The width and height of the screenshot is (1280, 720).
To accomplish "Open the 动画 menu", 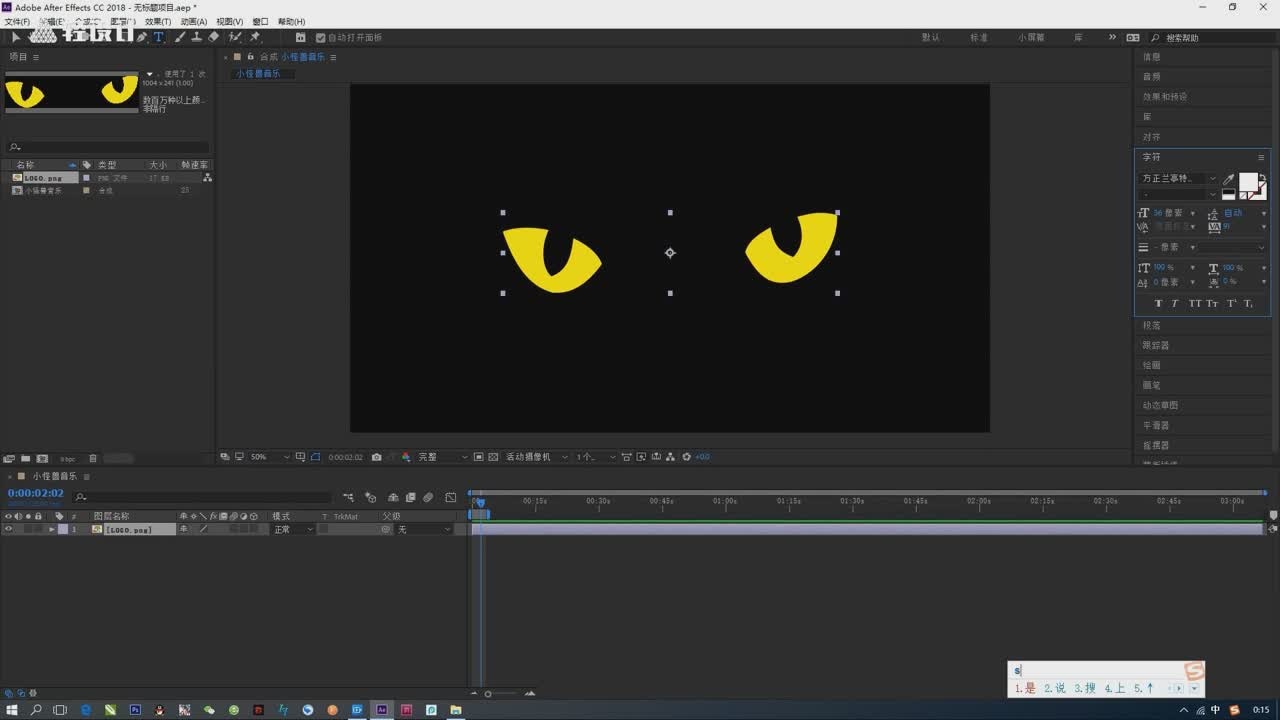I will click(x=194, y=21).
